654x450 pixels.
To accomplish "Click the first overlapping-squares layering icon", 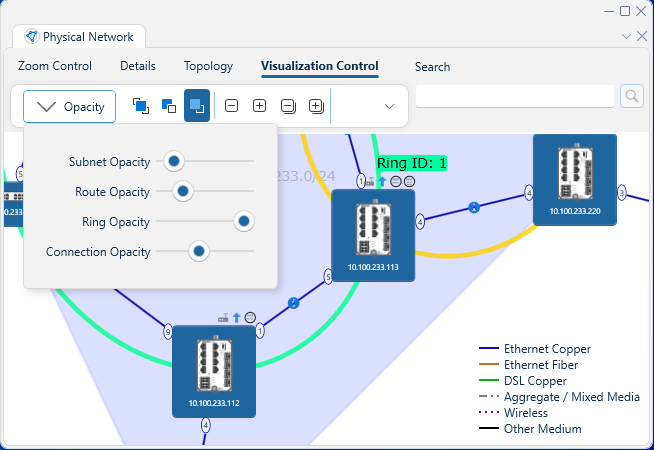I will (141, 106).
